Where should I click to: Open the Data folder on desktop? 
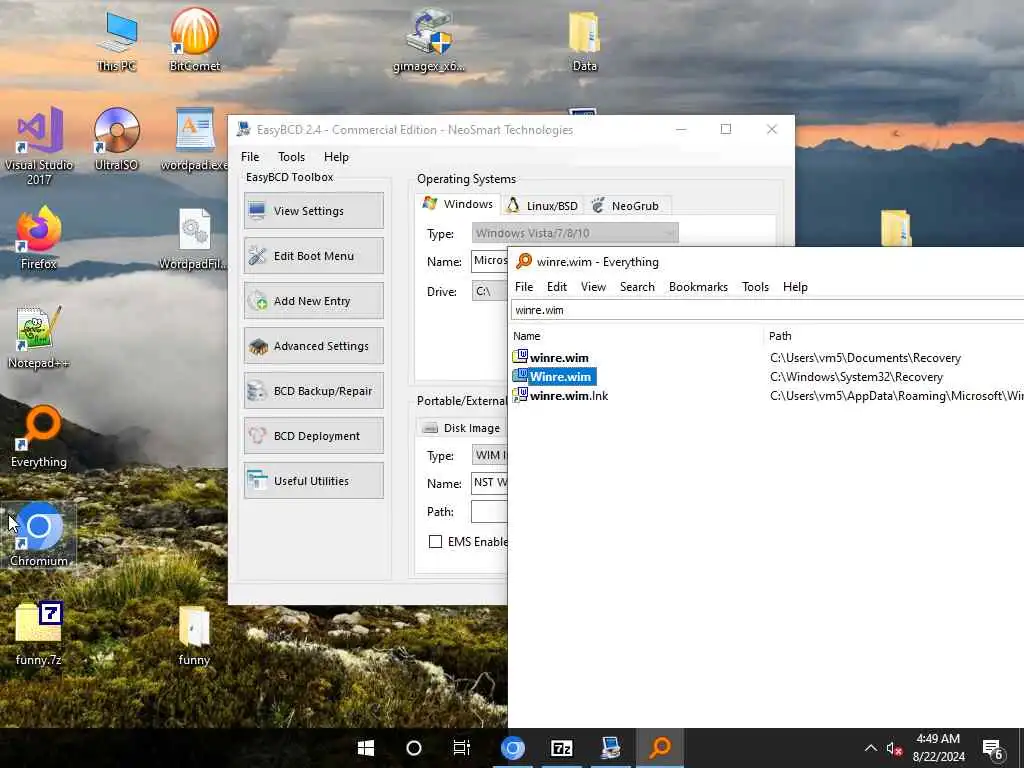click(x=584, y=39)
